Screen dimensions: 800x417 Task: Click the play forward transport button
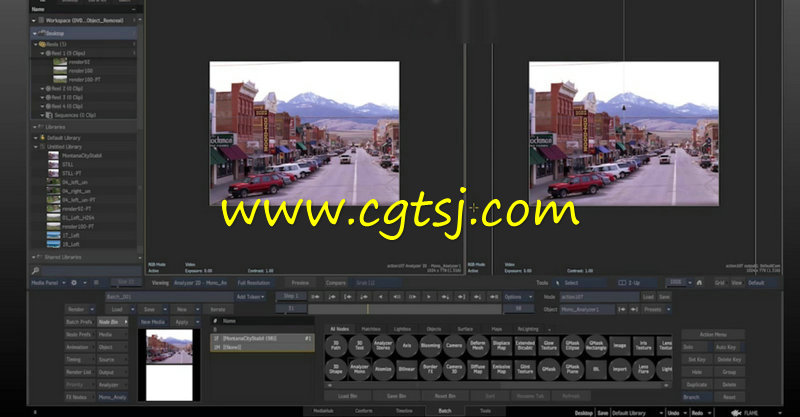429,297
